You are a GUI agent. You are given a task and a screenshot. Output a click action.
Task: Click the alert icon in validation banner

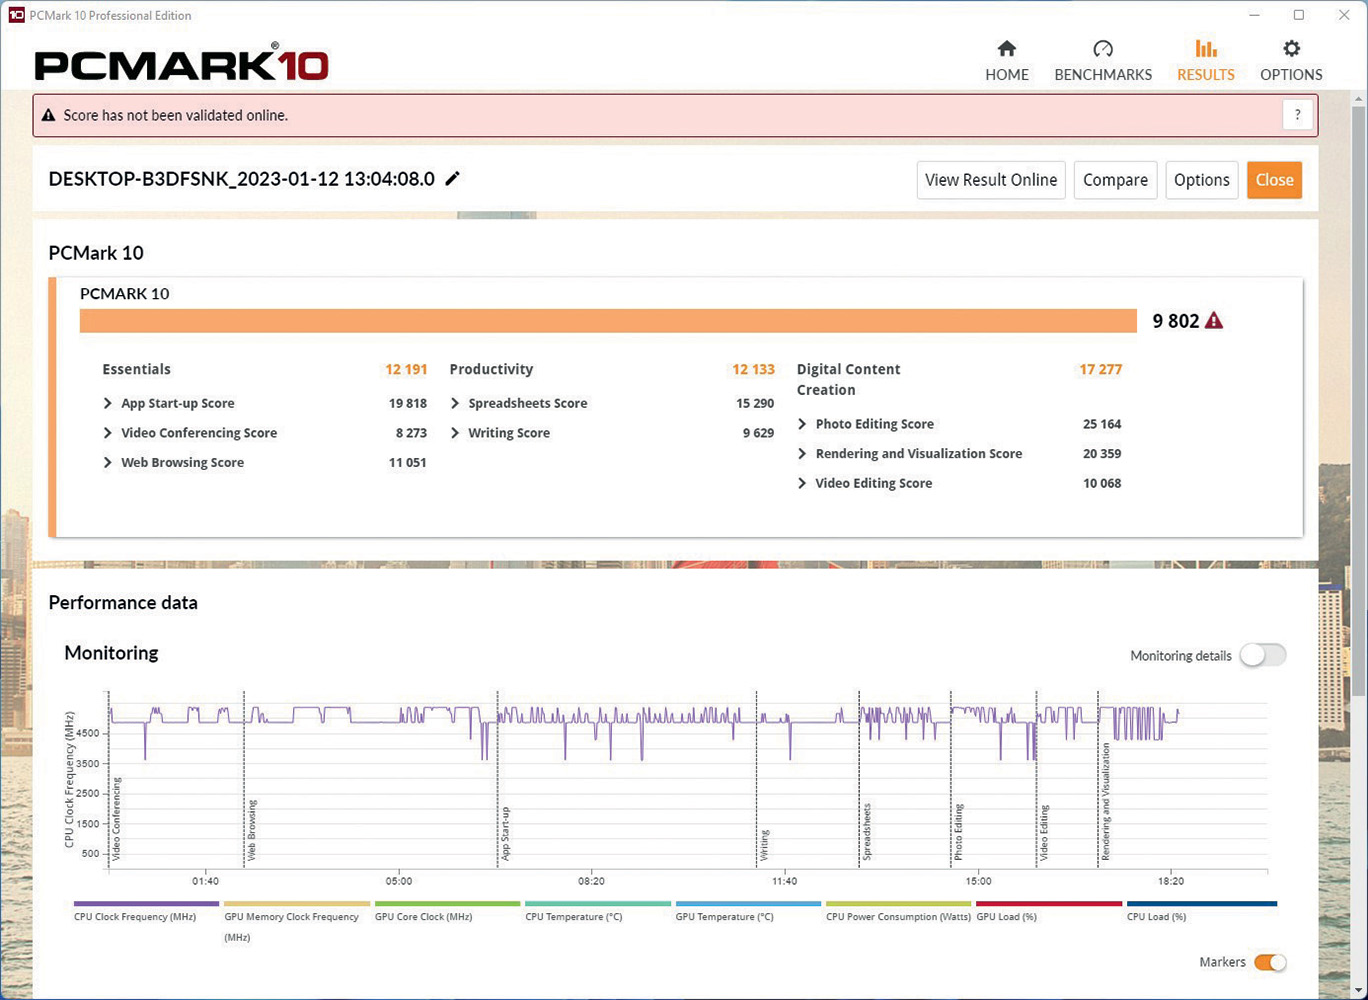48,115
